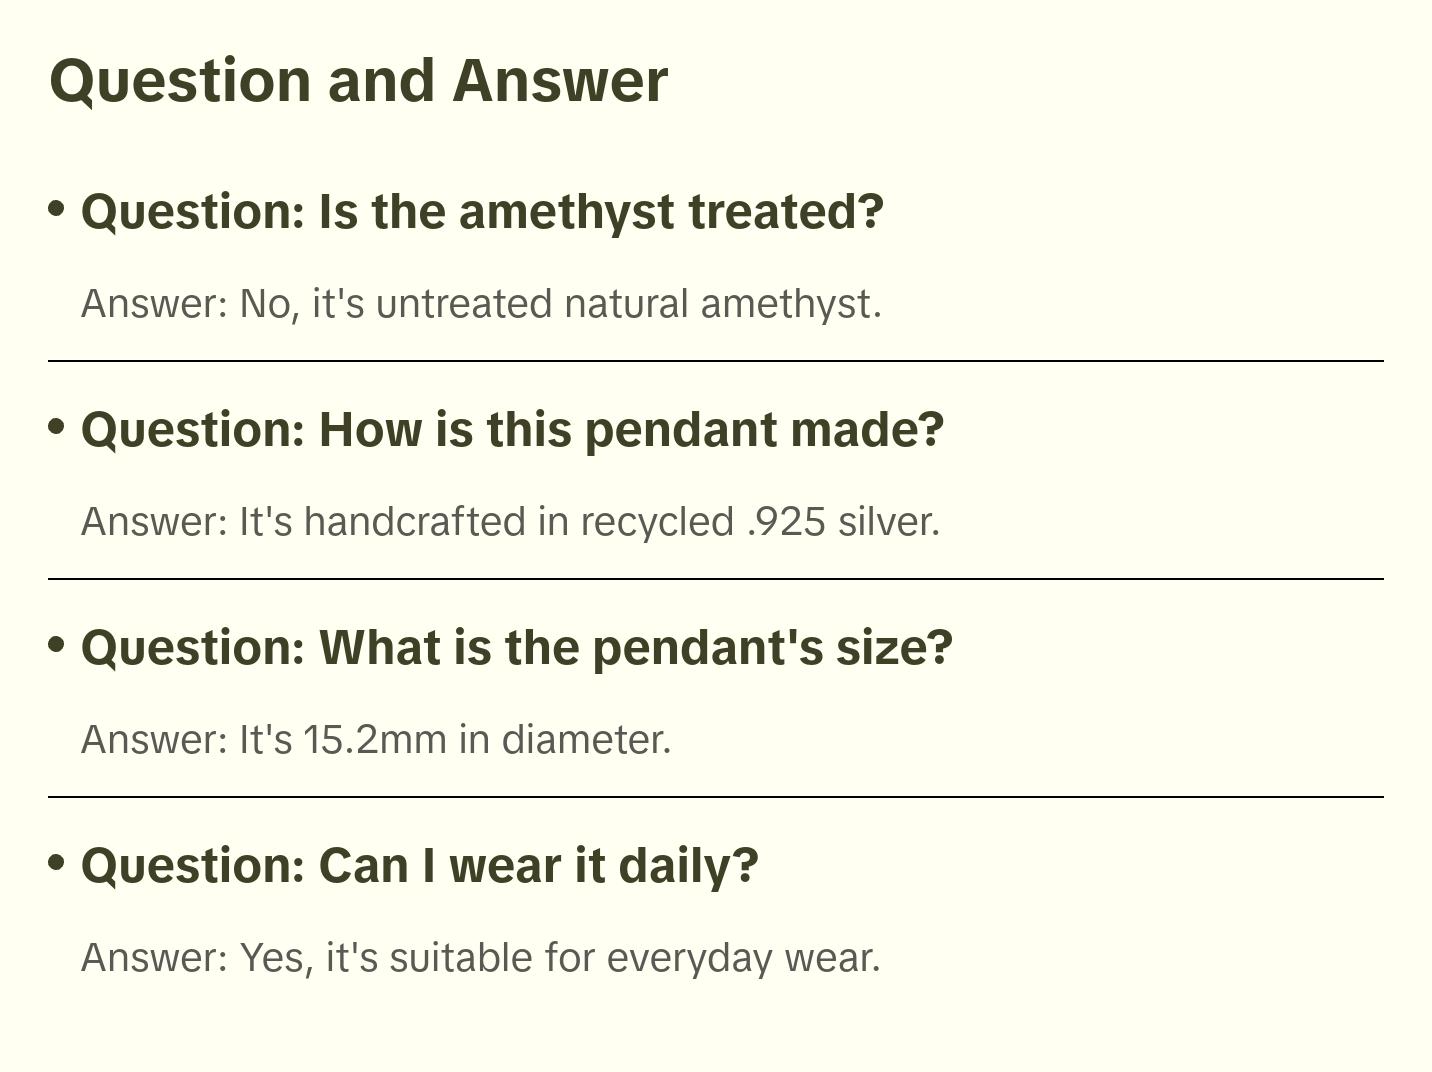Click the bullet beside the pendant's size question
The width and height of the screenshot is (1432, 1072).
[57, 644]
